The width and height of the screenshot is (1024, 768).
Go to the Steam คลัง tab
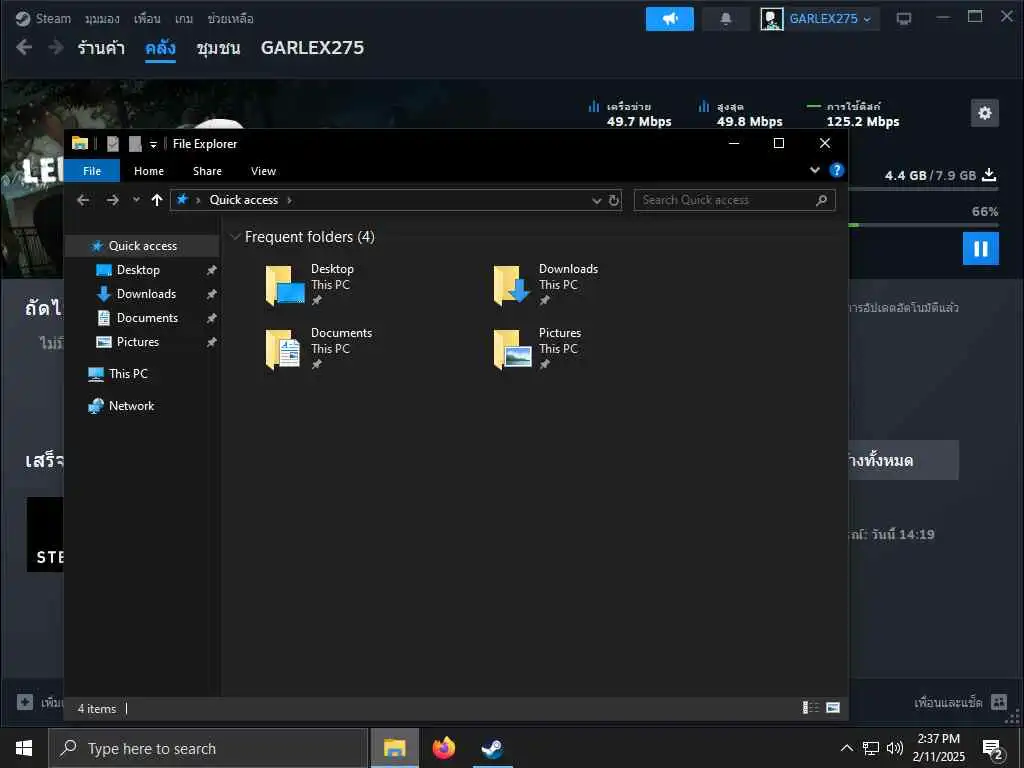point(160,48)
